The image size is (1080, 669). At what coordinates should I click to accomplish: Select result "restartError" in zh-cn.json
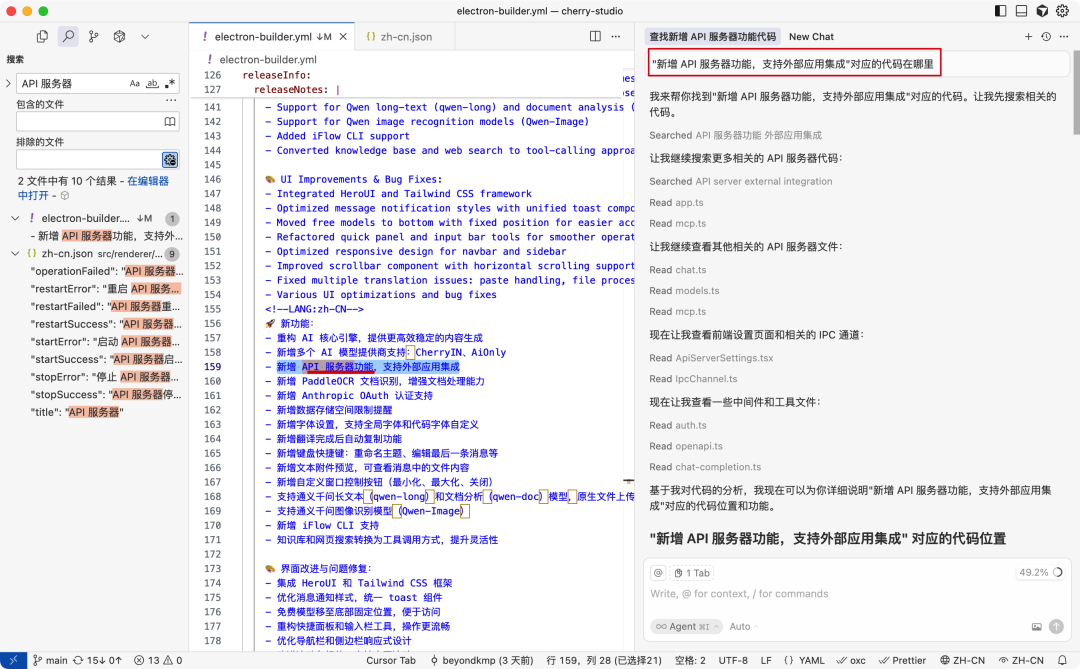(106, 289)
